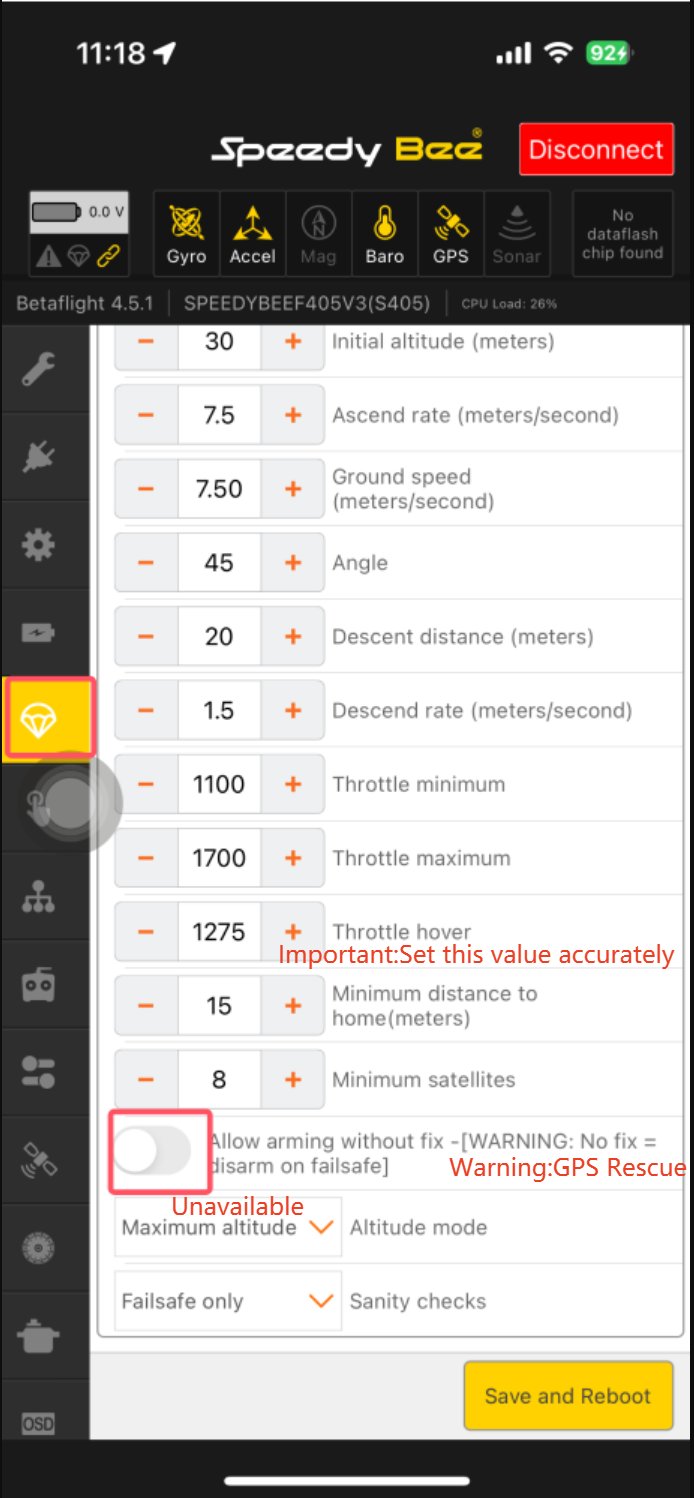694x1498 pixels.
Task: Select the Ports plug icon in sidebar
Action: 39,457
